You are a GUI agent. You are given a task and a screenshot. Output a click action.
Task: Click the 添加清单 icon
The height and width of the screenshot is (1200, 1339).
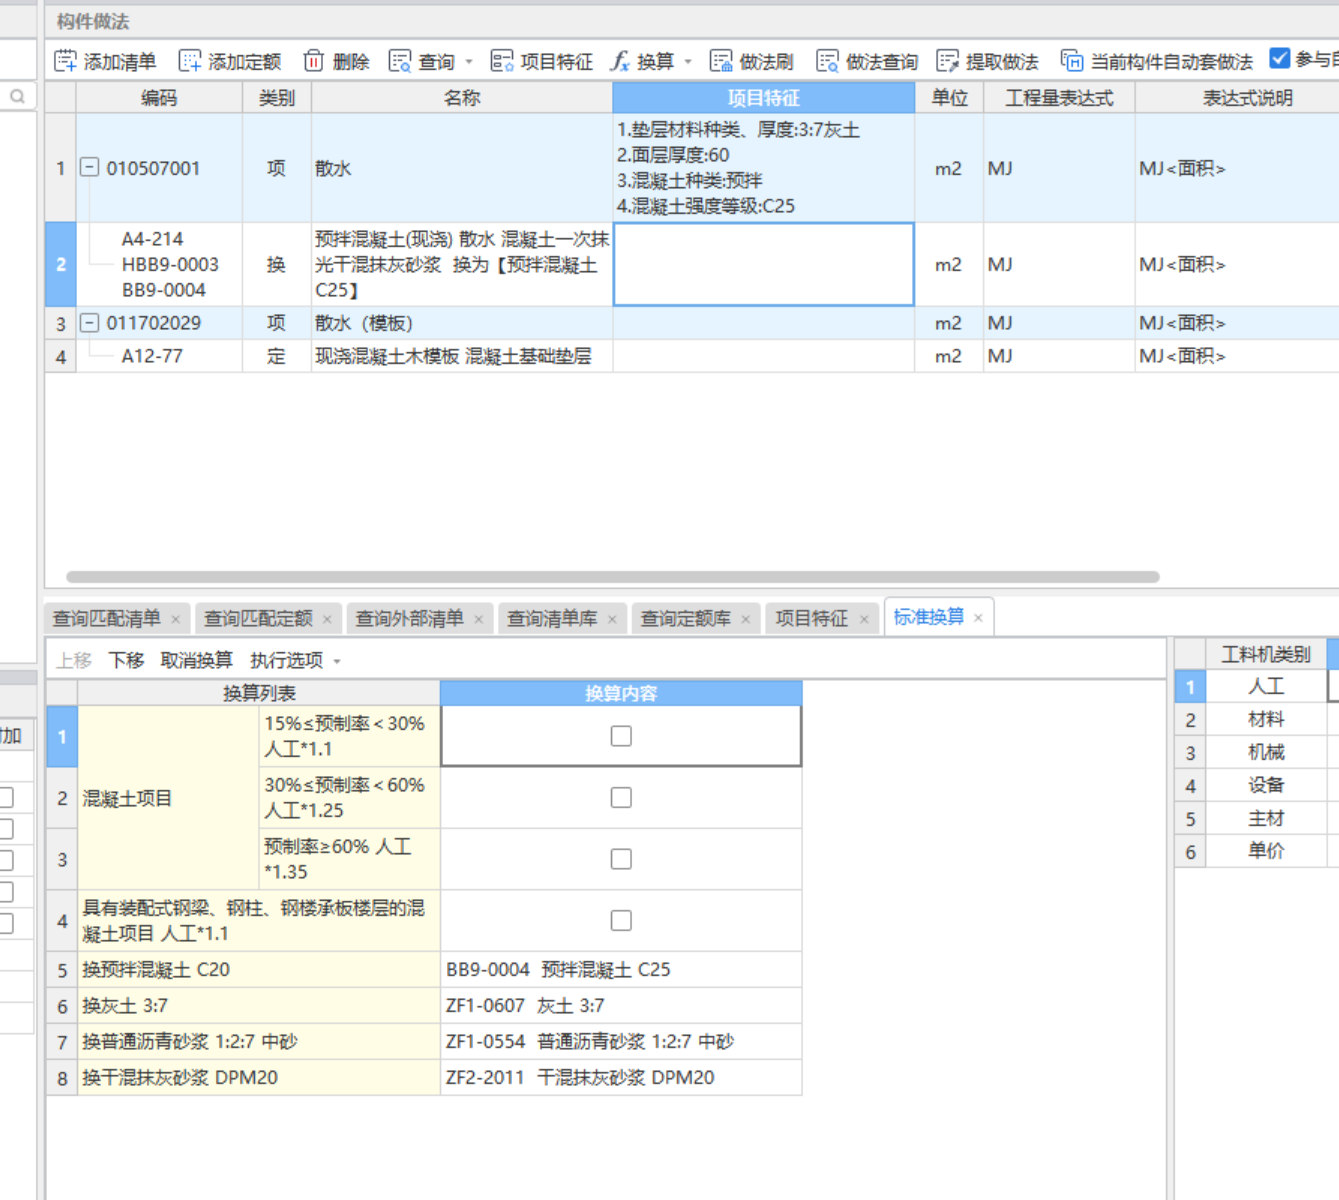pos(65,61)
